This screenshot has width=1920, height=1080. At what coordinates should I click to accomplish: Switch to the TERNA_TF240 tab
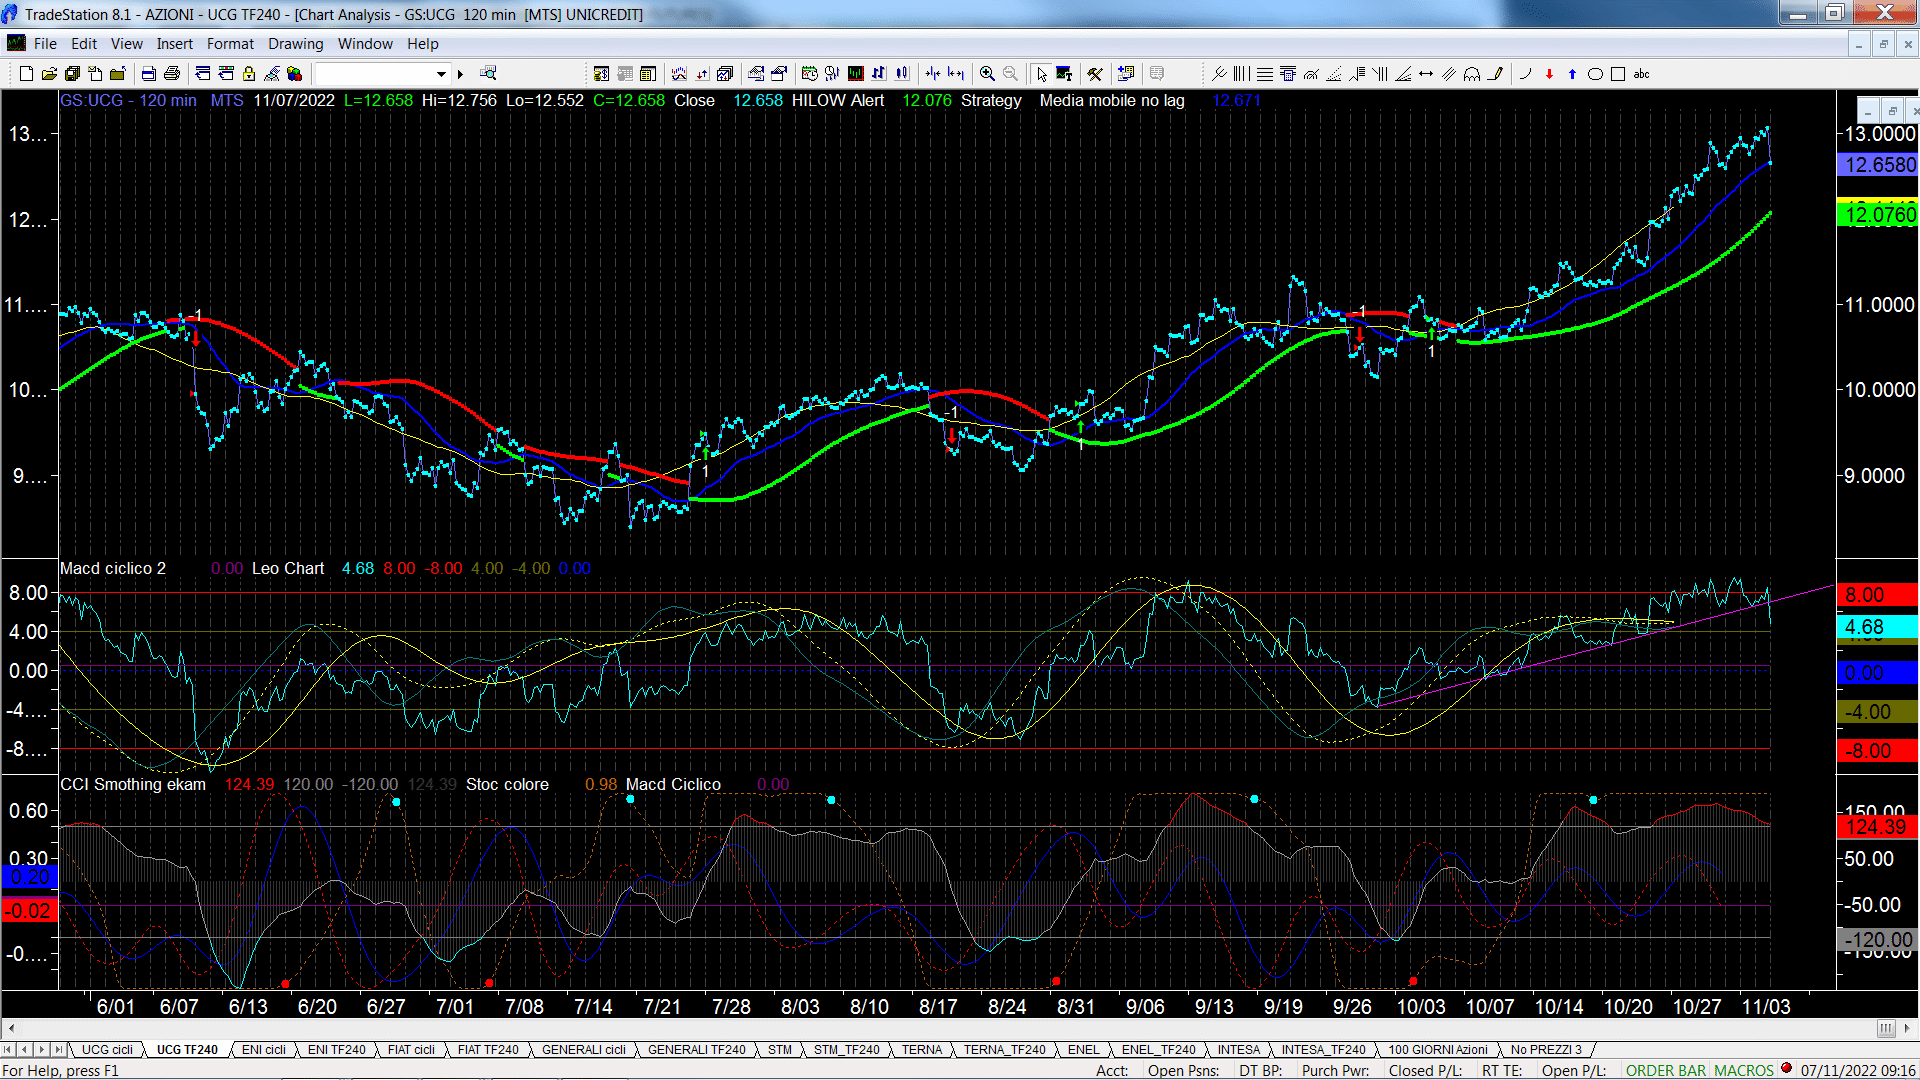coord(1004,1050)
